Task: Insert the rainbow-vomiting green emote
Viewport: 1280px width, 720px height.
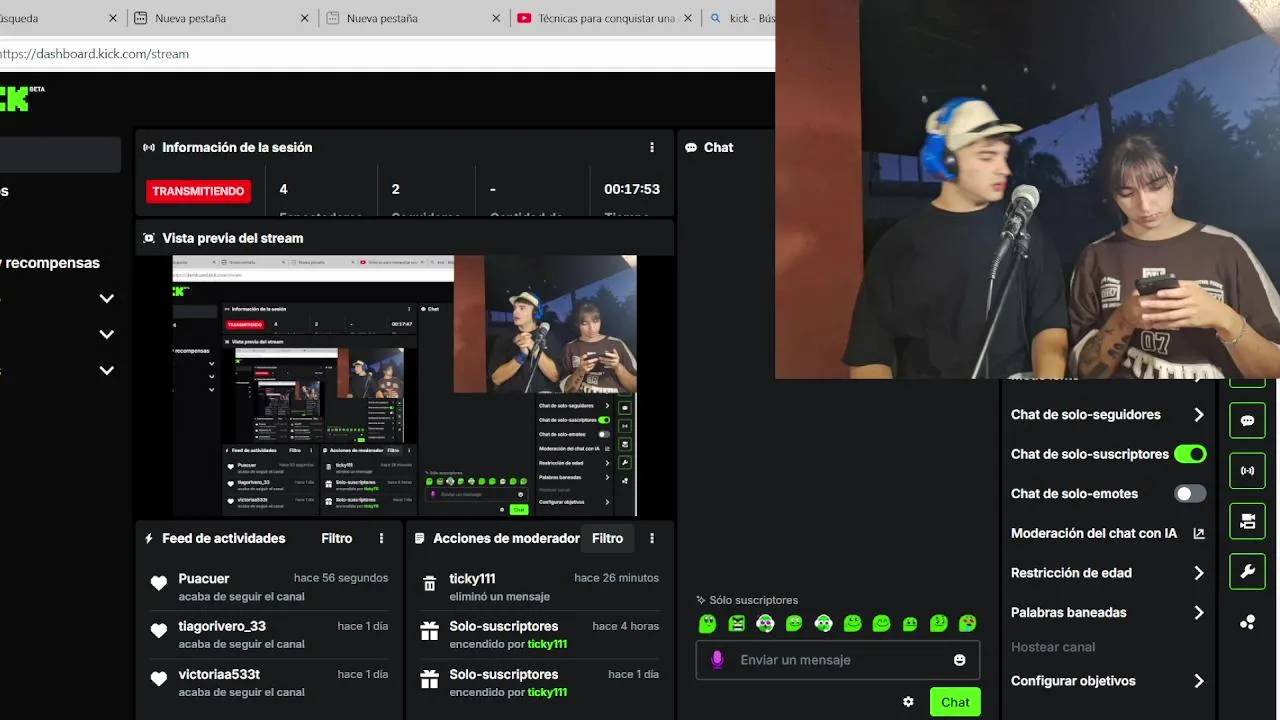Action: coord(967,624)
